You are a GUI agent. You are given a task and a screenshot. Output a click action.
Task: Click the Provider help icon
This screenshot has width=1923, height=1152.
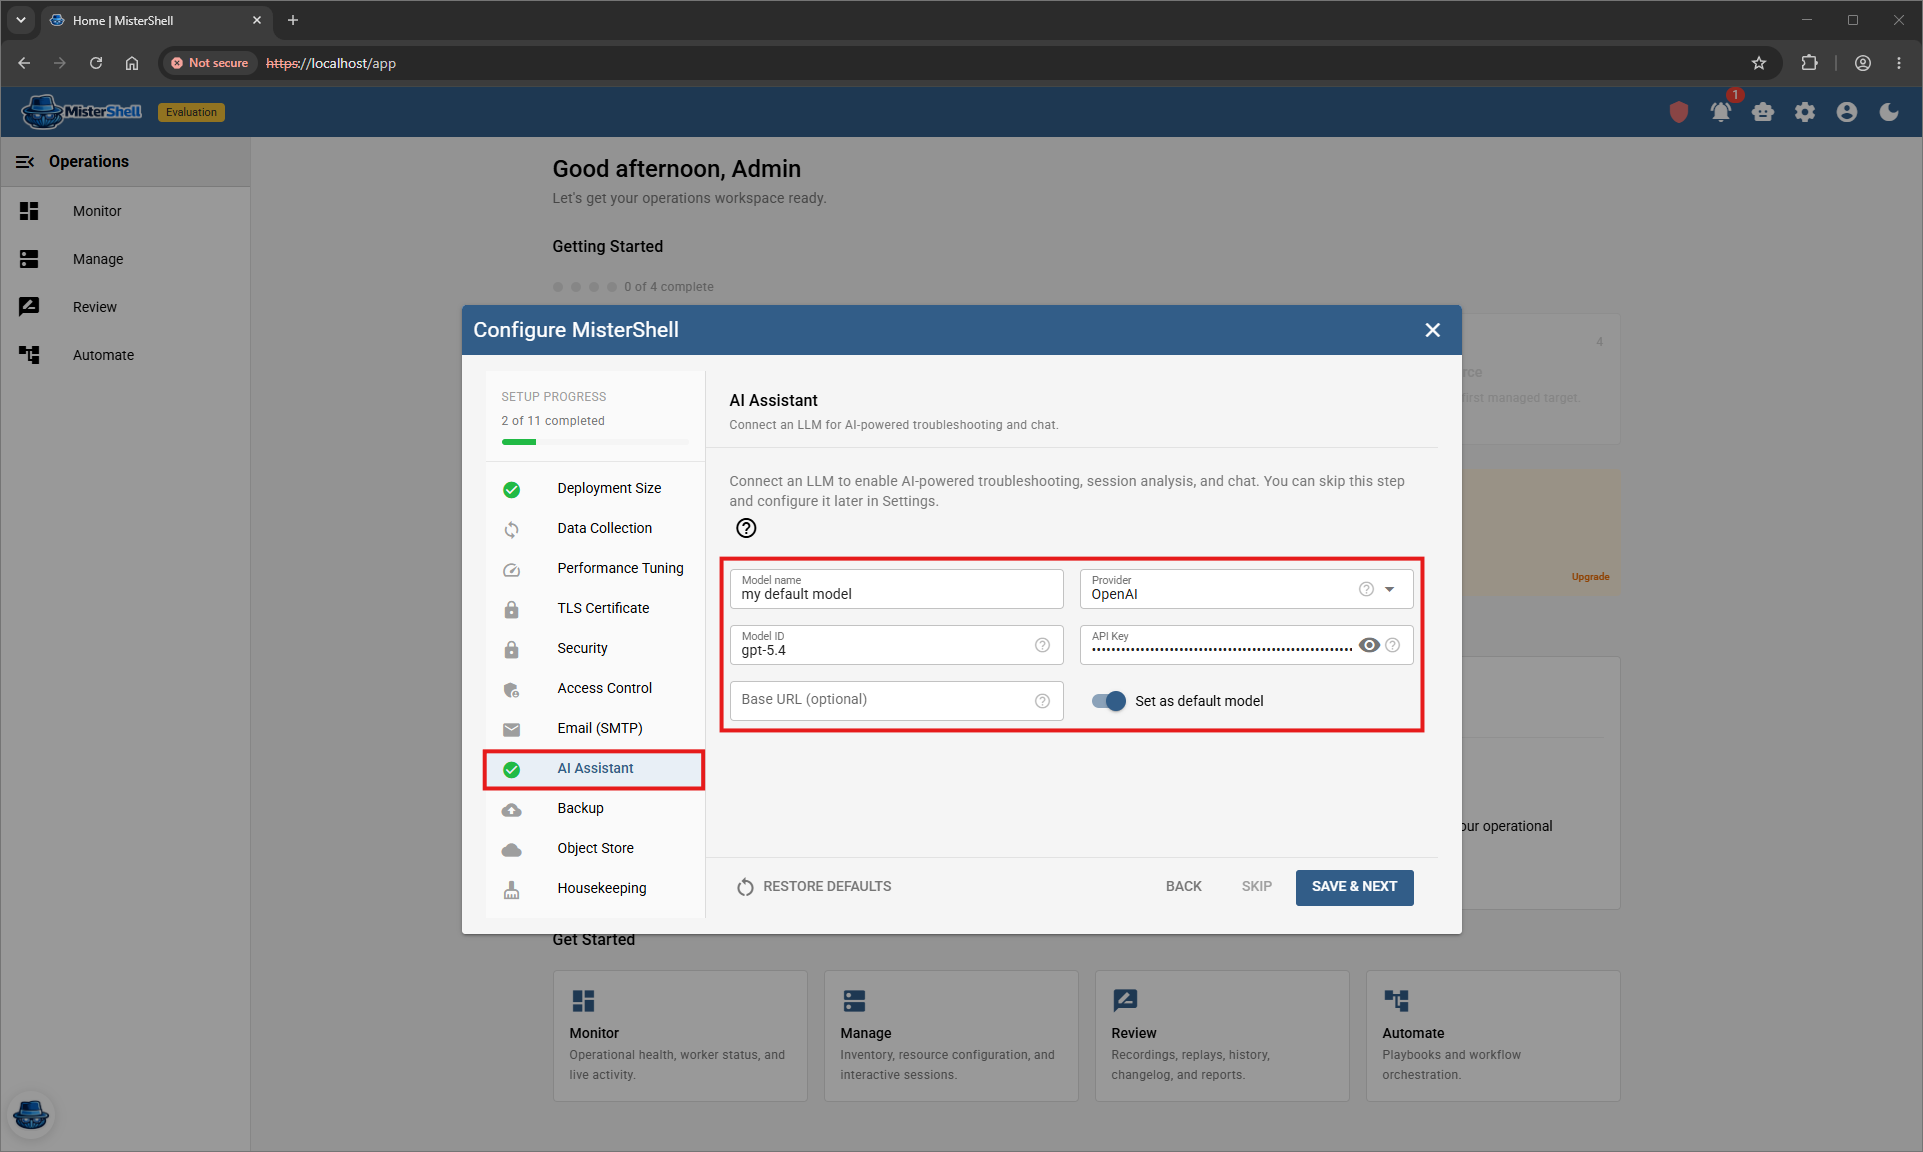tap(1366, 589)
